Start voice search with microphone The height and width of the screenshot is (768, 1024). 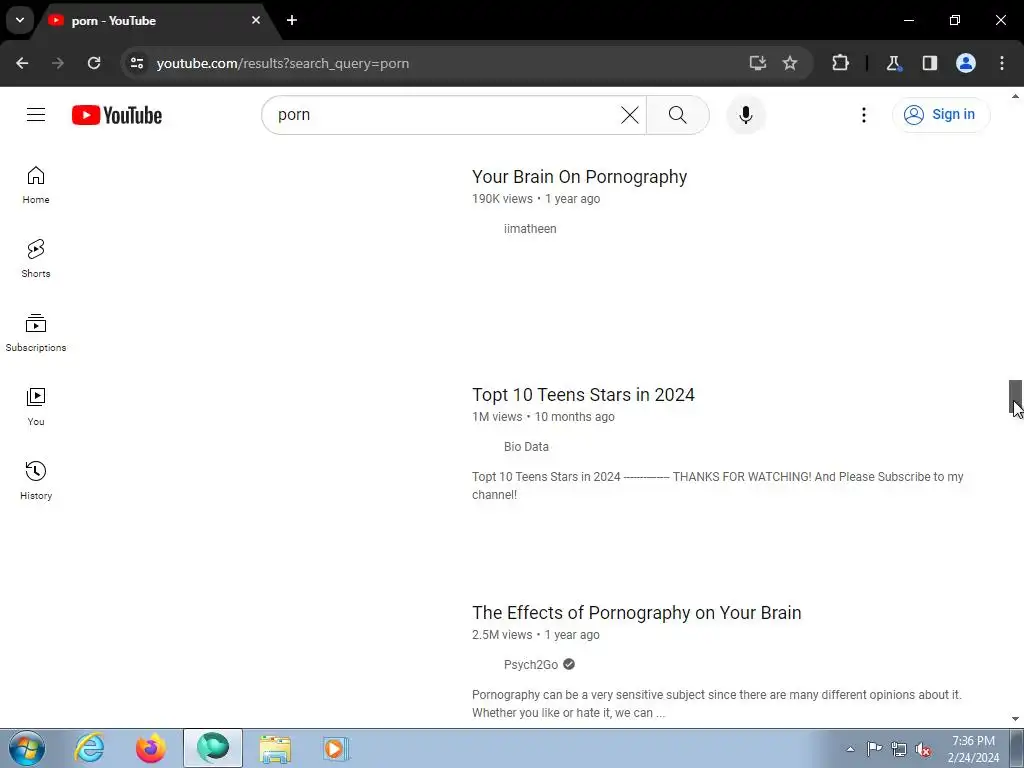(x=745, y=115)
